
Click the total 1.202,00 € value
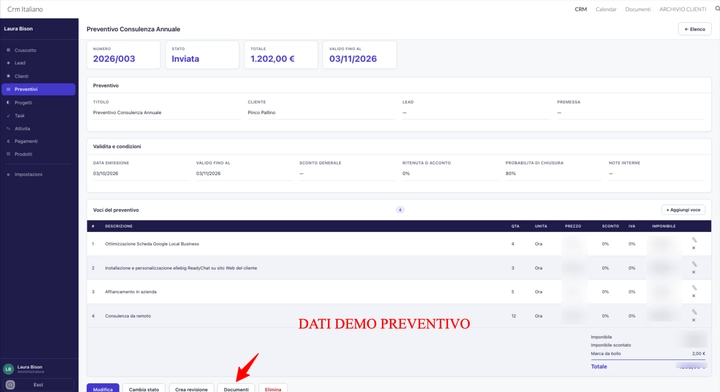(272, 59)
